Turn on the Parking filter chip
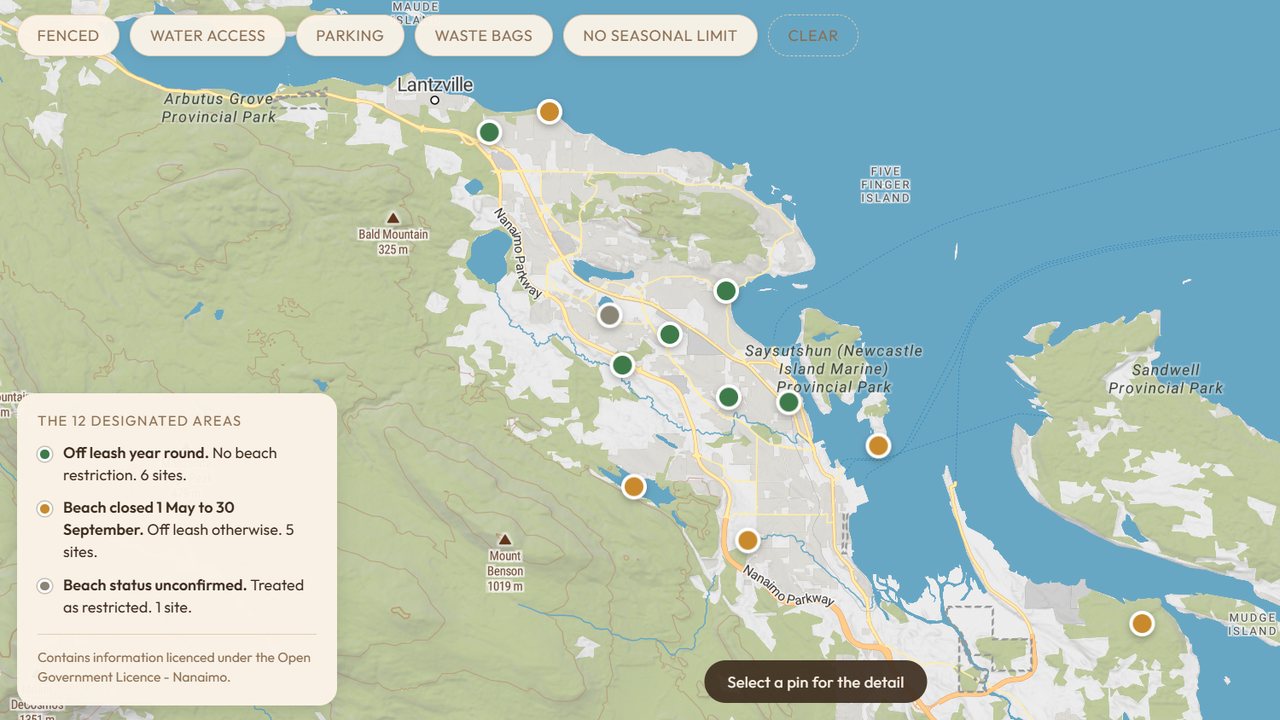This screenshot has height=720, width=1280. 350,36
